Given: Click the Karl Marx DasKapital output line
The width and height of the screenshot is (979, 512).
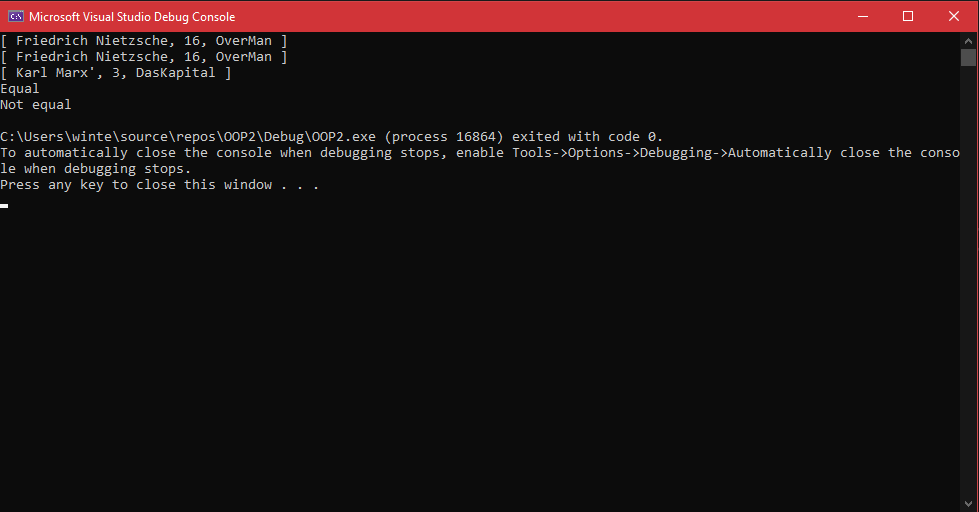Looking at the screenshot, I should point(116,73).
